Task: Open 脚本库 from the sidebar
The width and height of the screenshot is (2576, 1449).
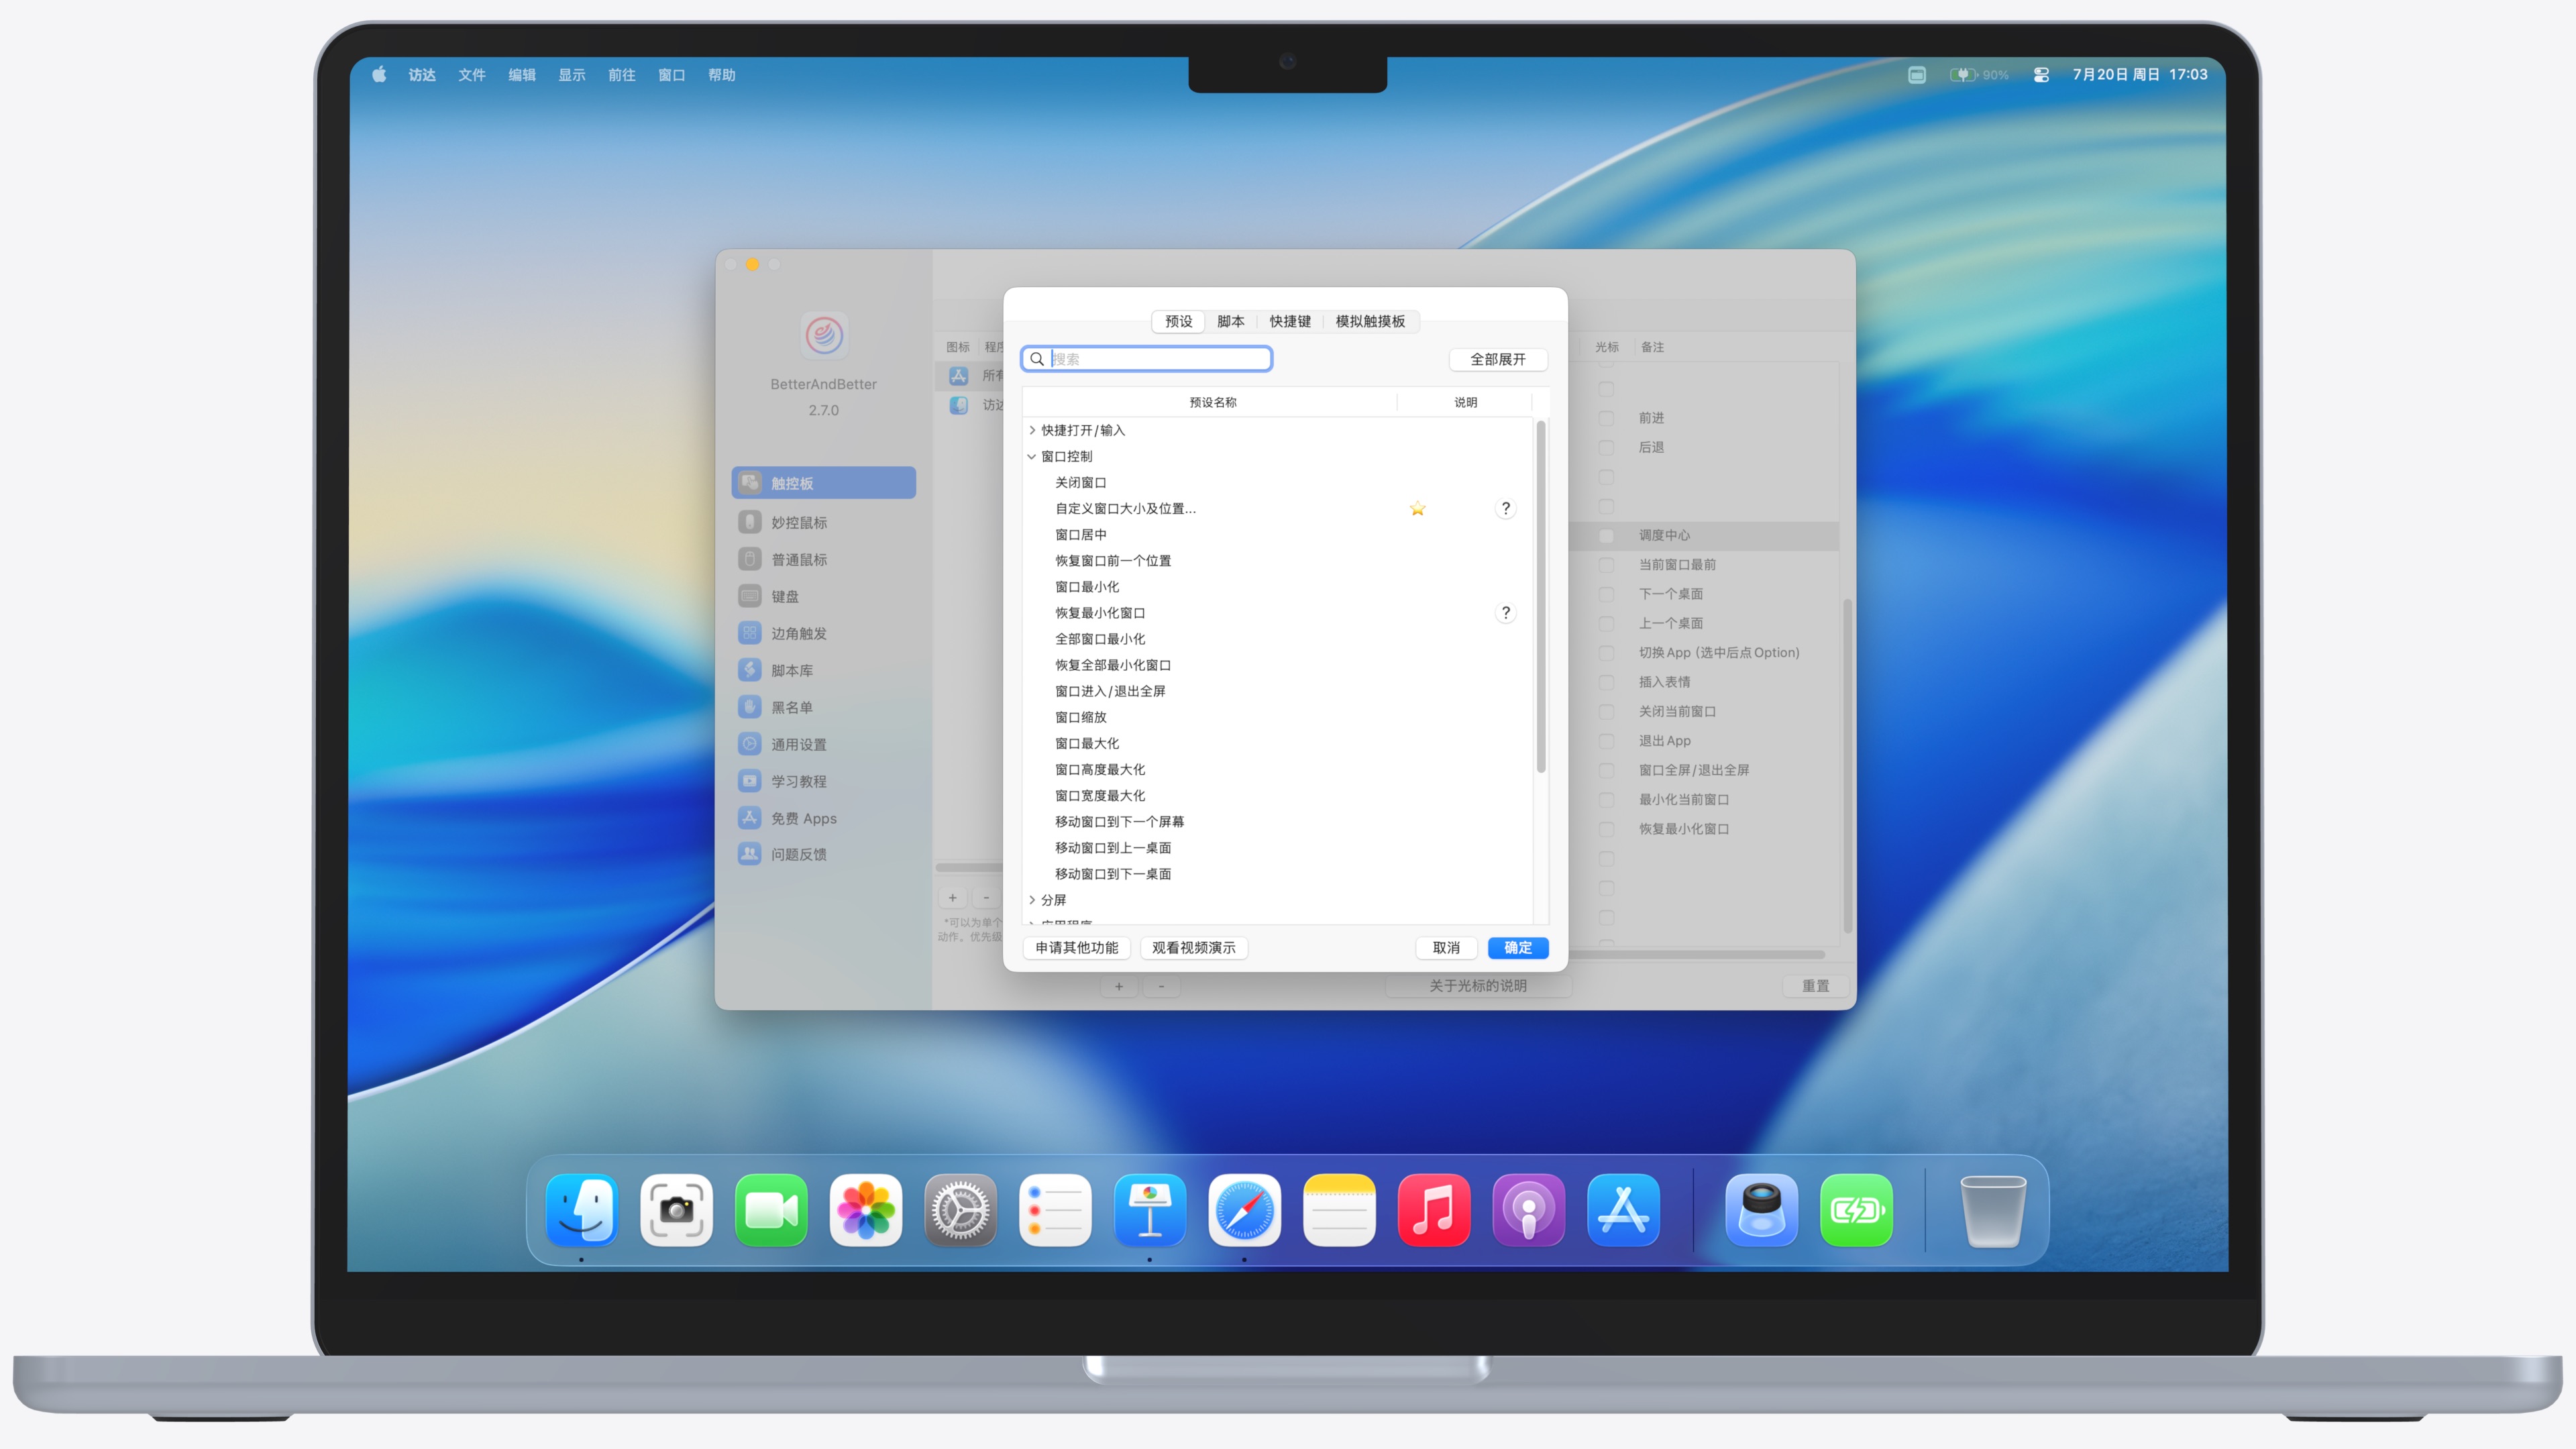Action: [791, 671]
